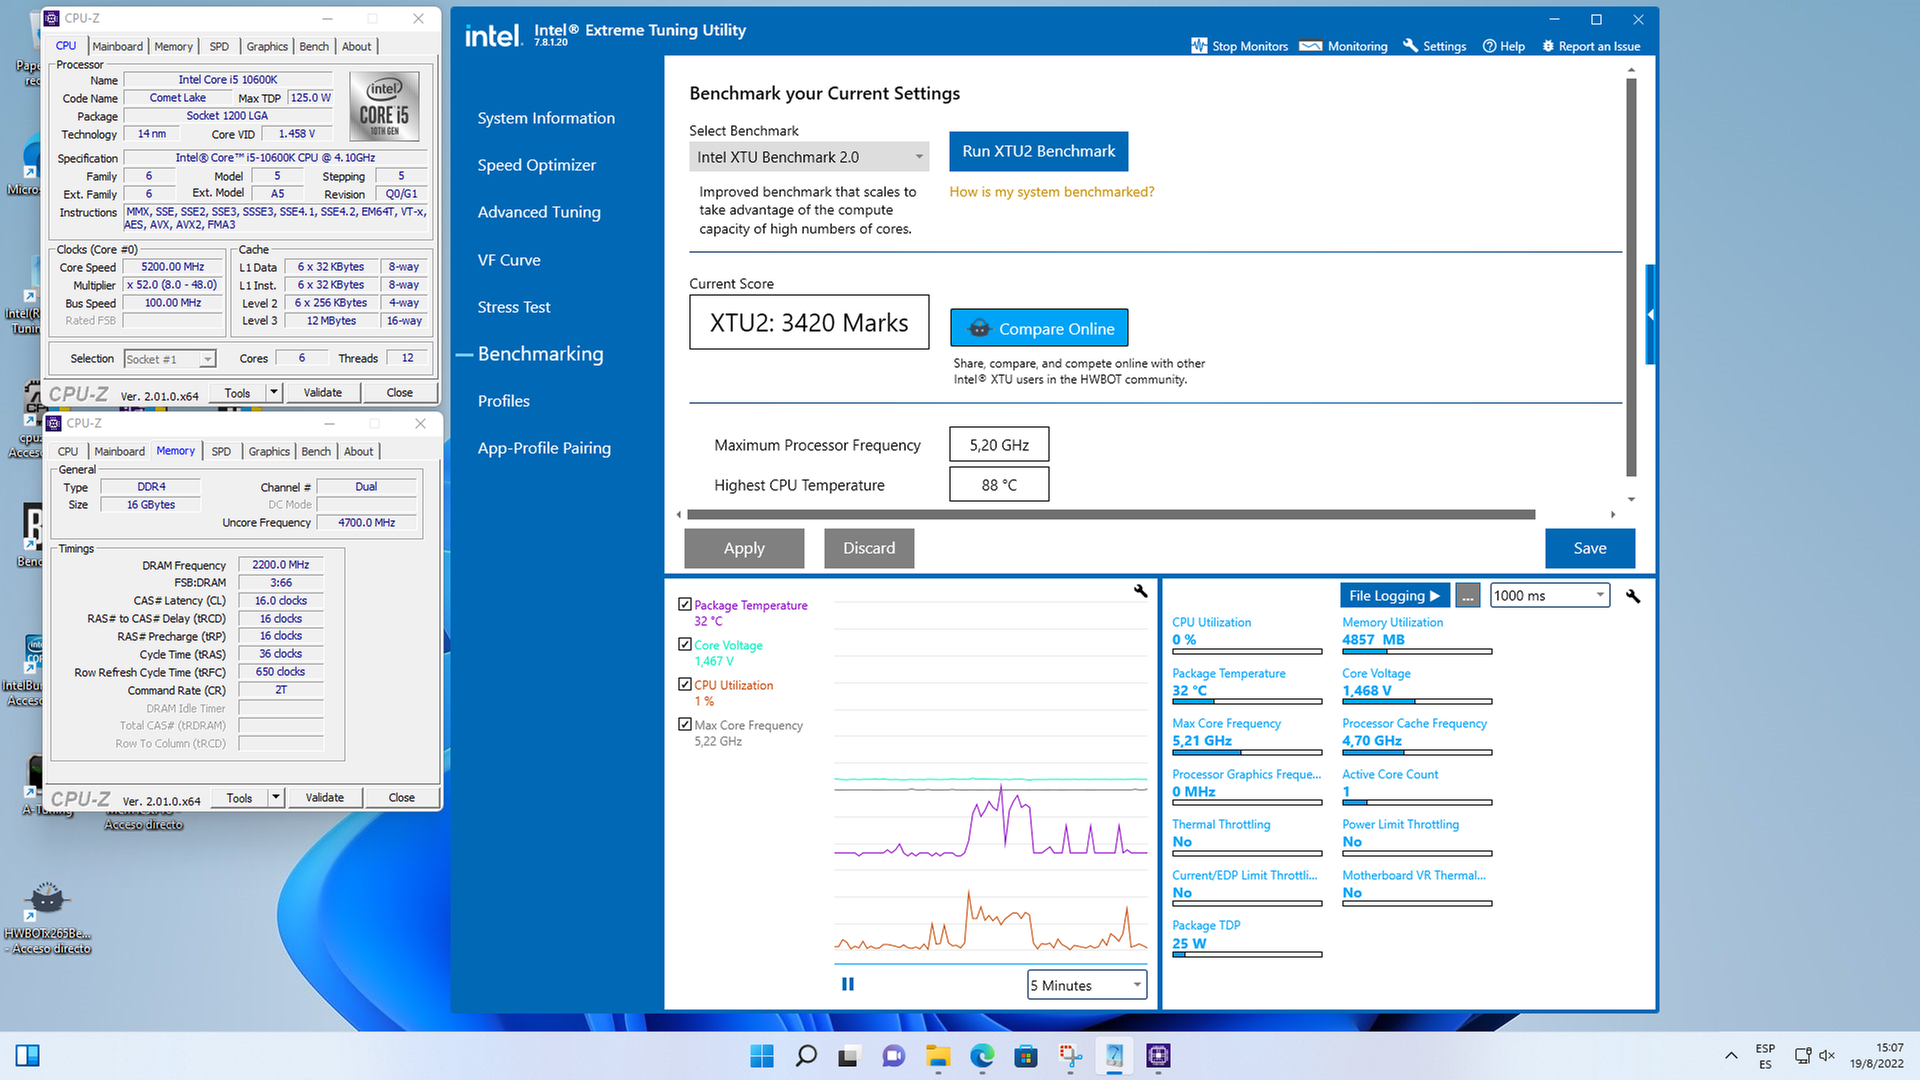
Task: Click the Highest CPU Temperature value 88 °C
Action: pos(999,485)
